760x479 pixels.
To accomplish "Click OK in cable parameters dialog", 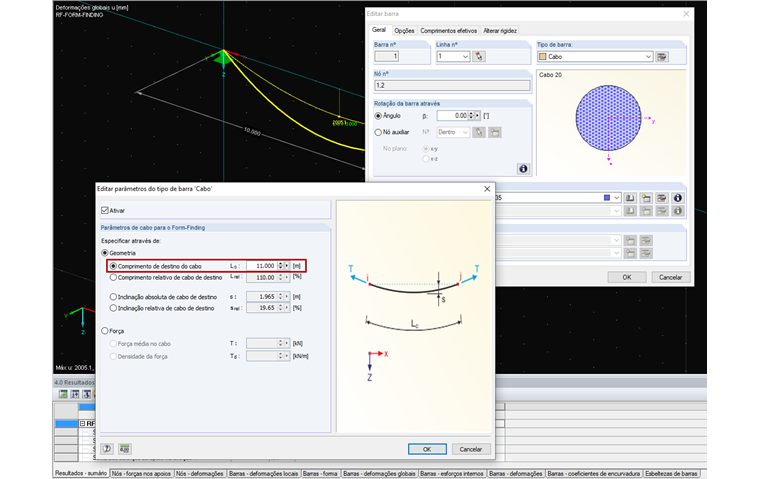I will click(x=427, y=449).
